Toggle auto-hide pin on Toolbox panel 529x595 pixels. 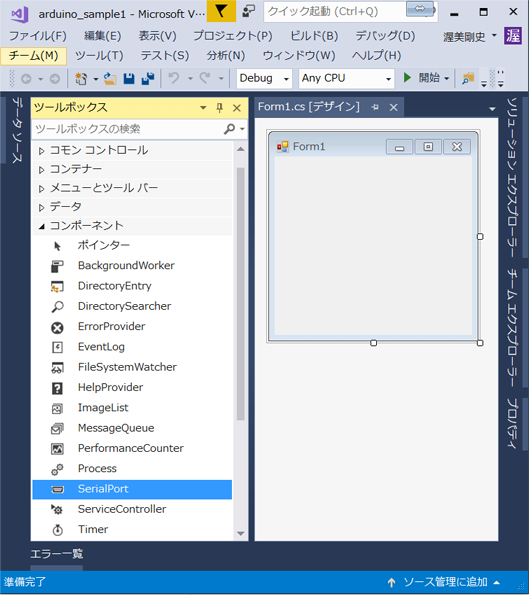(x=219, y=108)
